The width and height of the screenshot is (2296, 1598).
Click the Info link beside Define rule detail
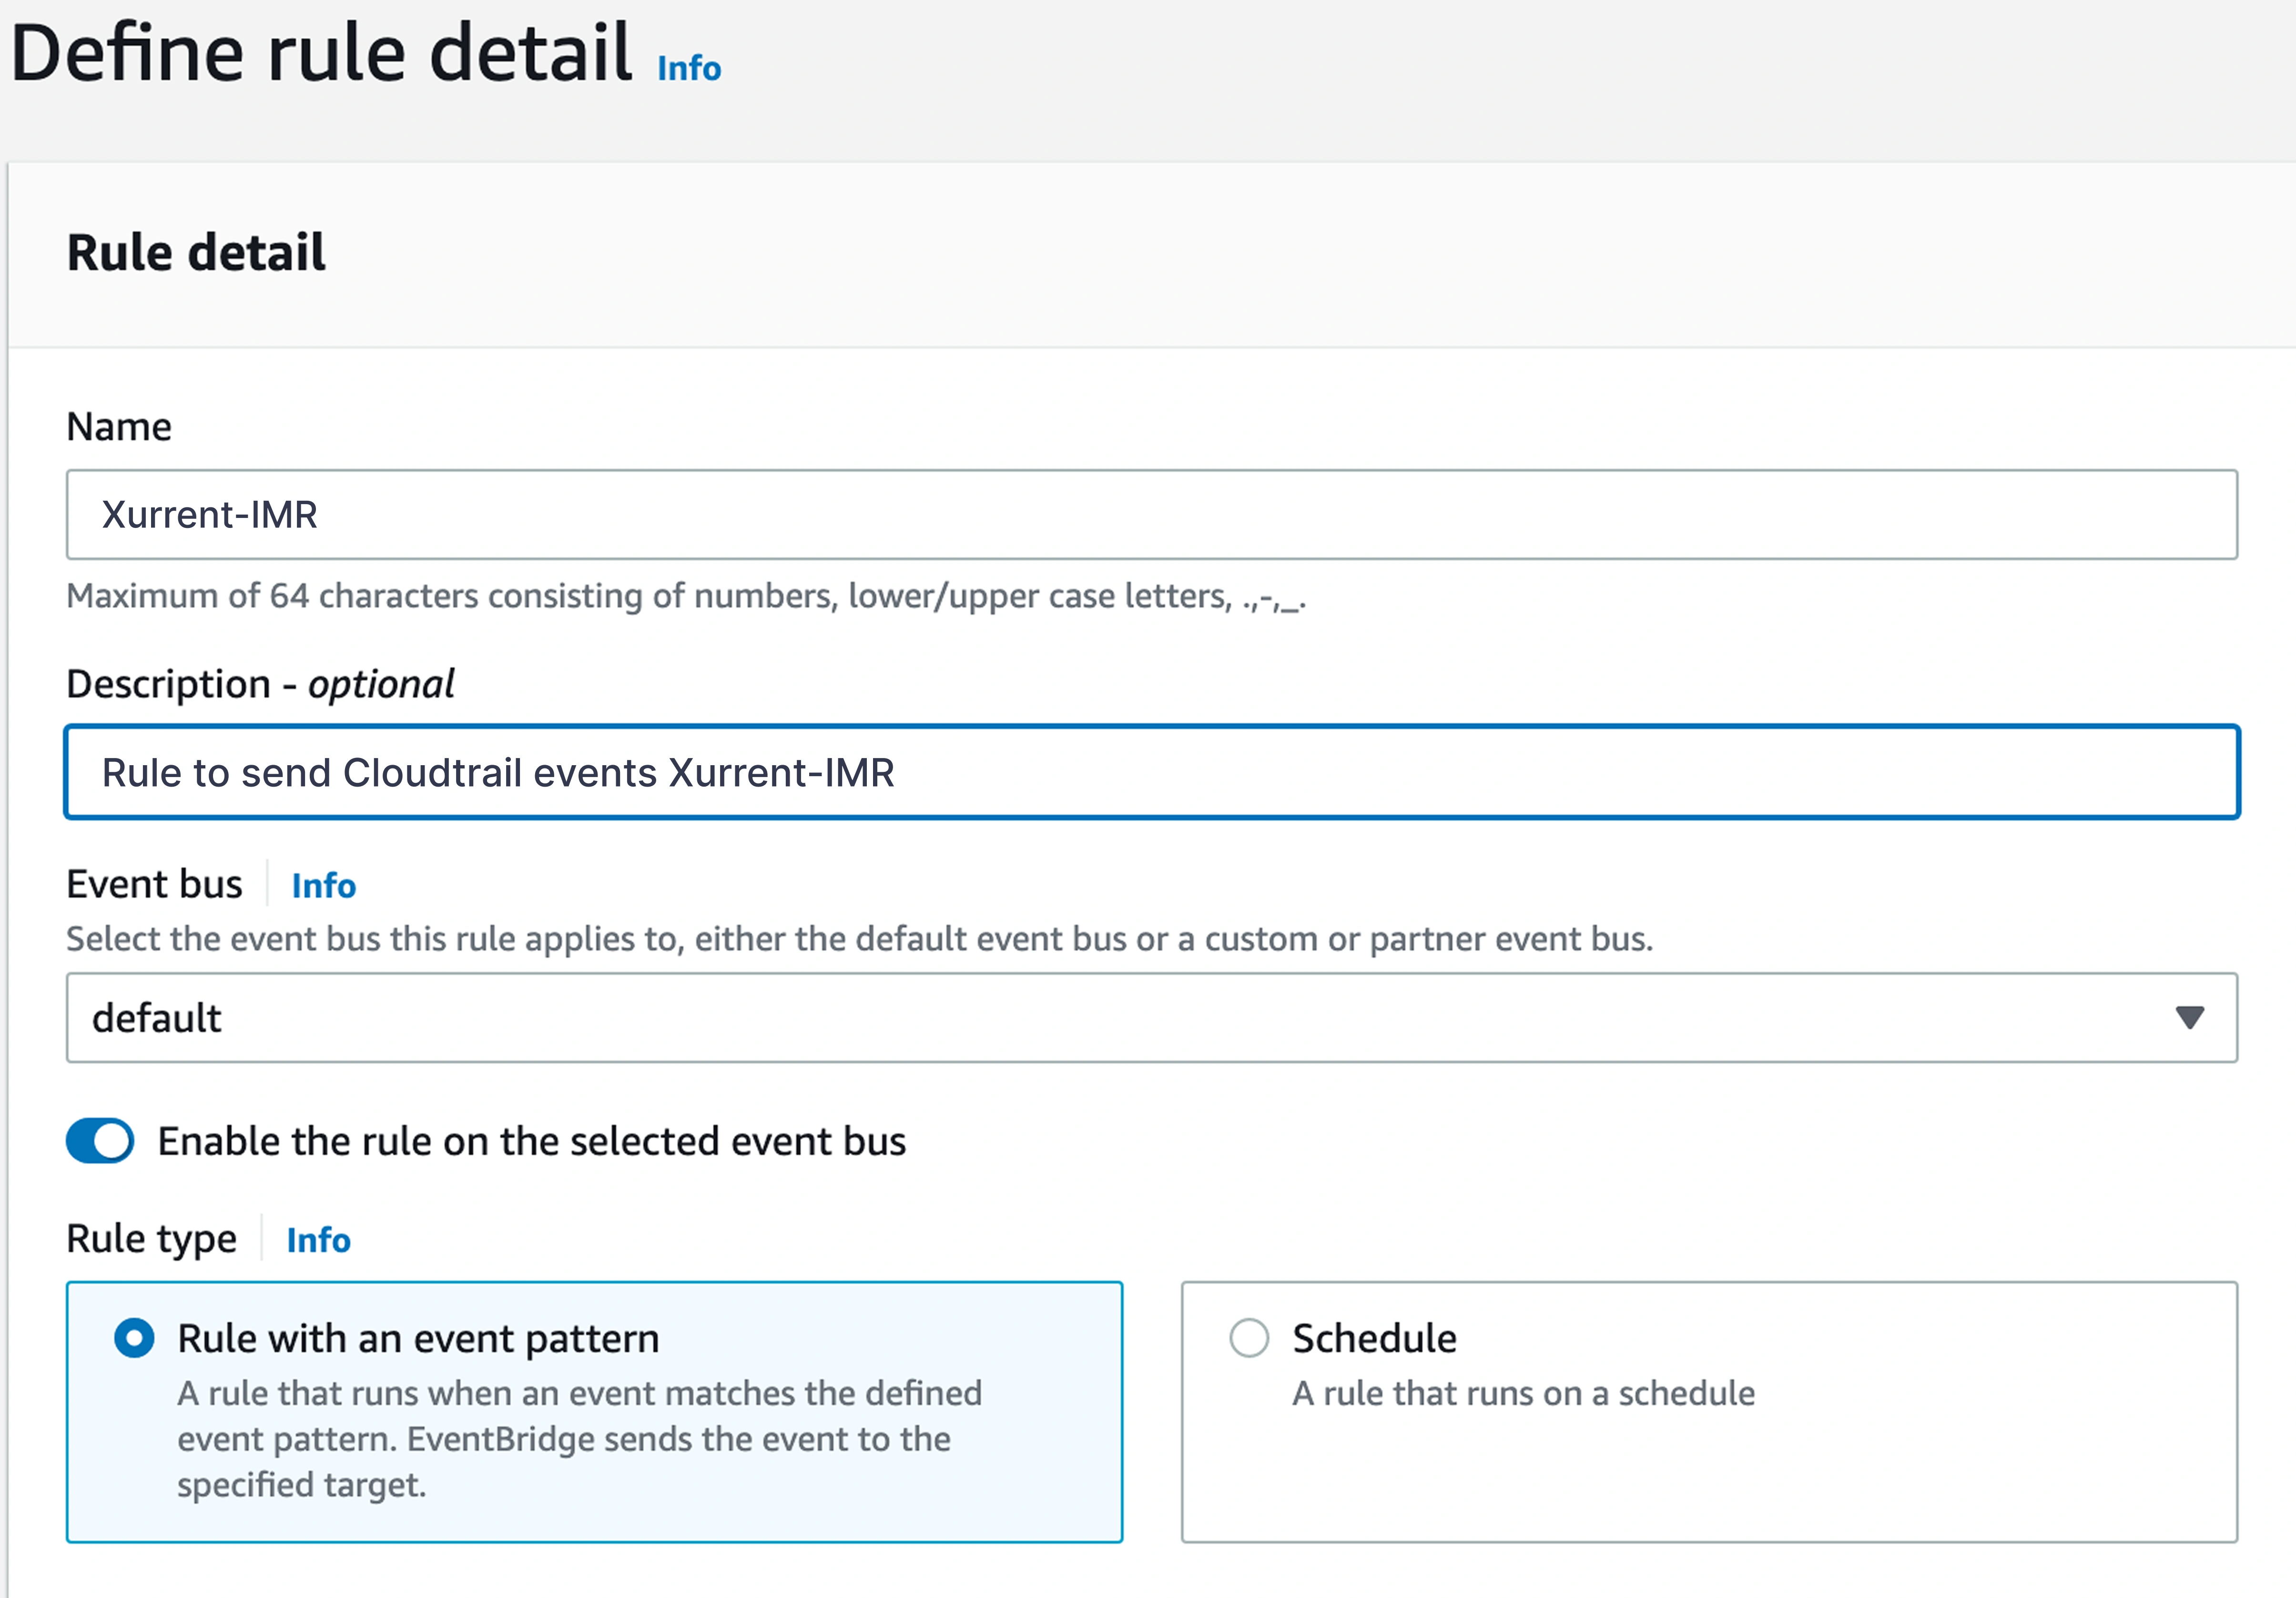coord(688,68)
